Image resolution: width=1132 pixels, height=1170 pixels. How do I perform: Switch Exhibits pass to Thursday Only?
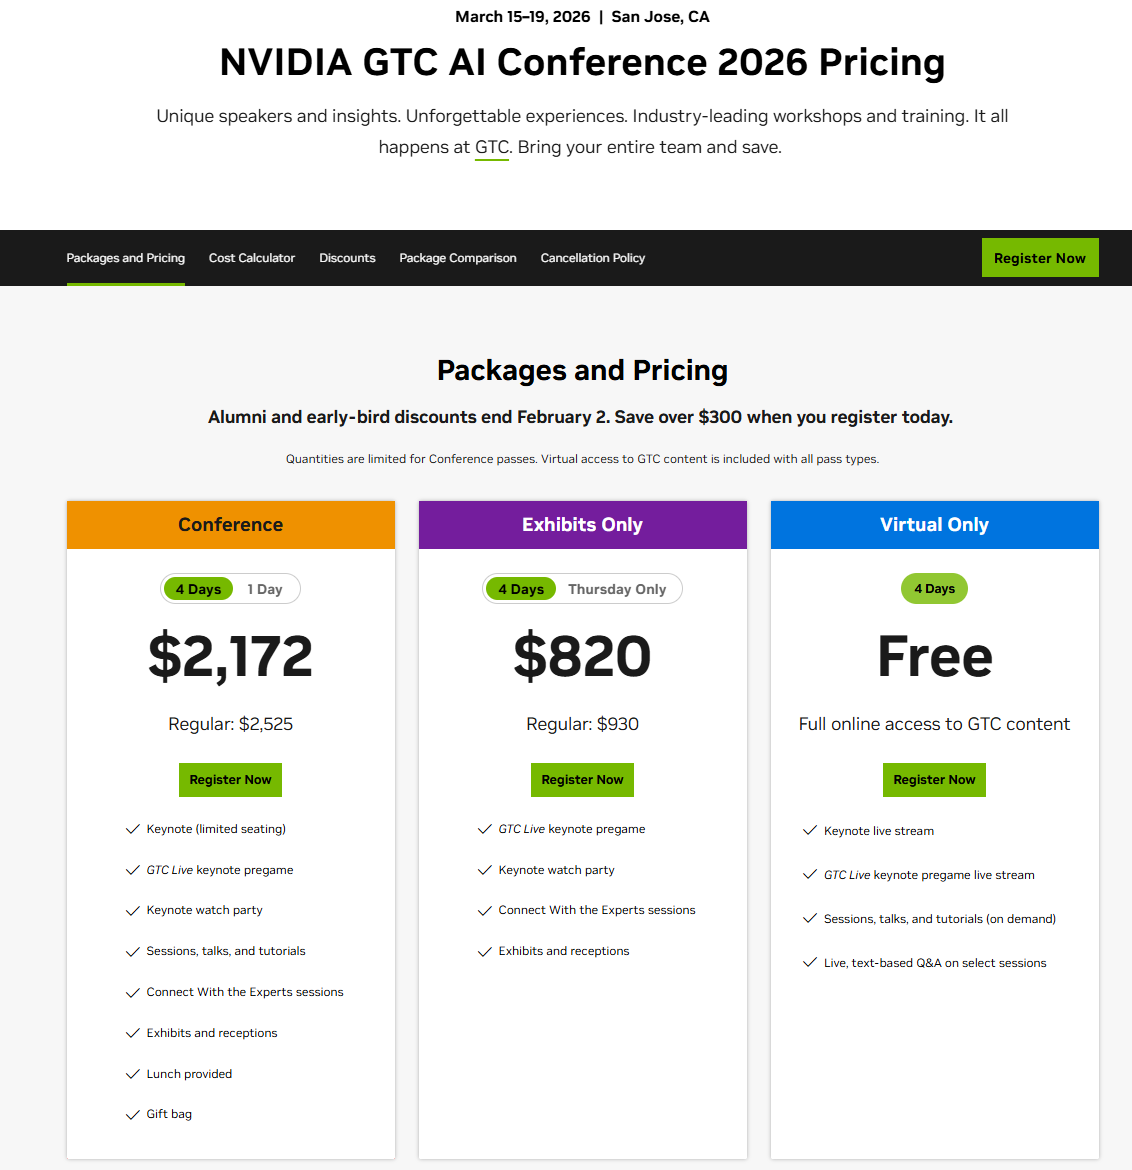click(617, 589)
